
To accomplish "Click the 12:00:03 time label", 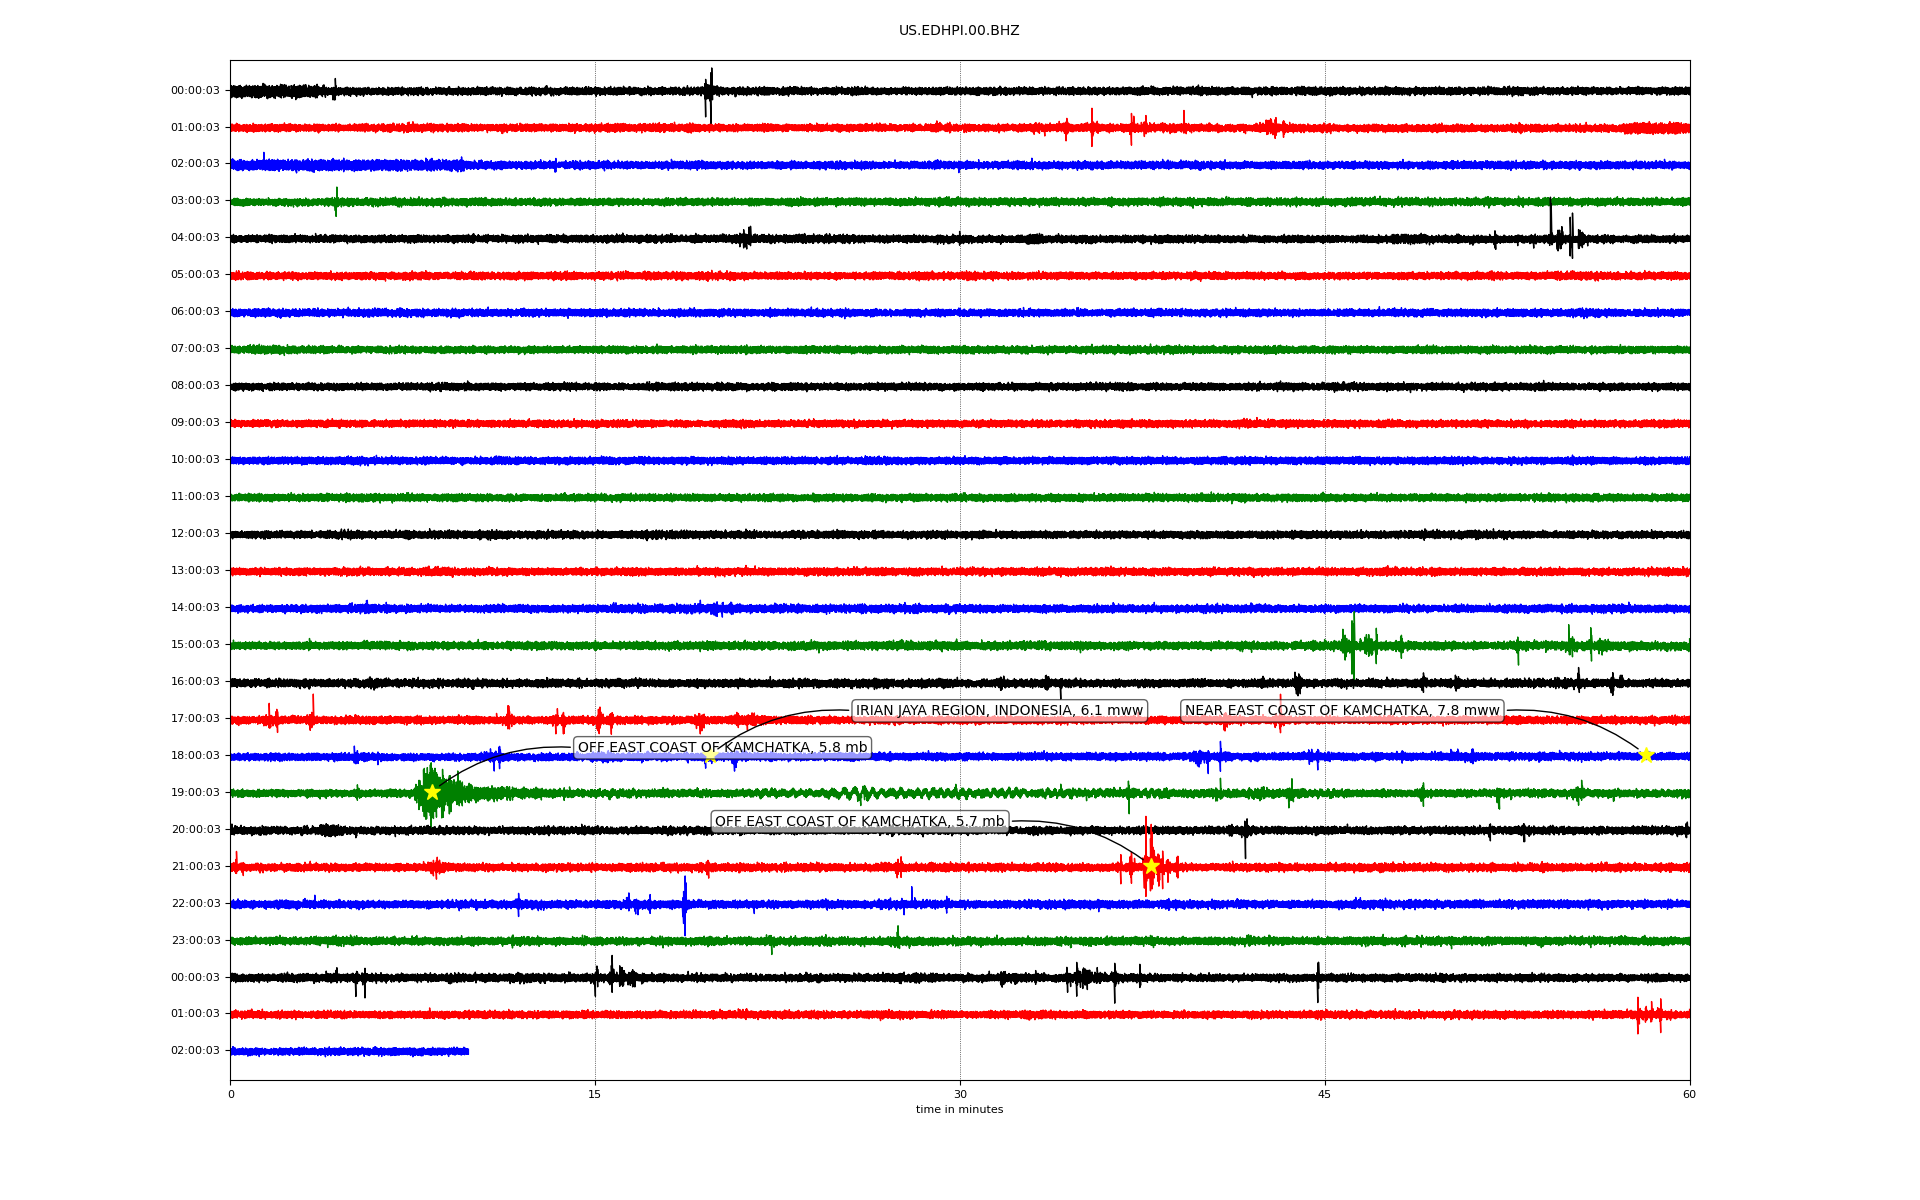I will point(195,534).
